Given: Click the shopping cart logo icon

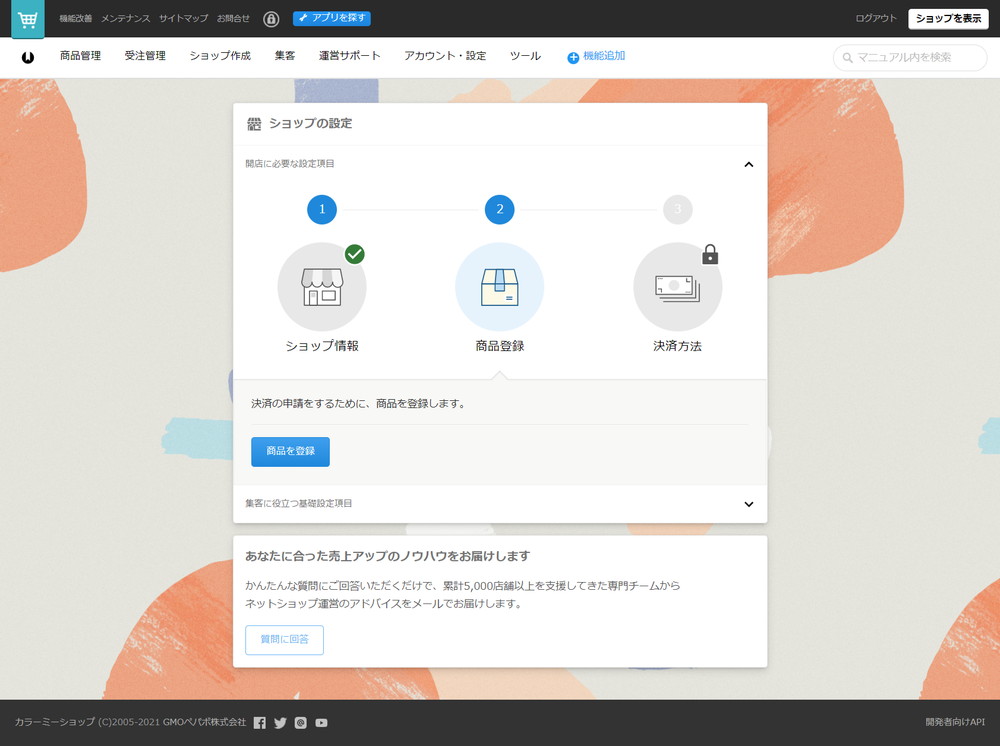Looking at the screenshot, I should coord(28,19).
